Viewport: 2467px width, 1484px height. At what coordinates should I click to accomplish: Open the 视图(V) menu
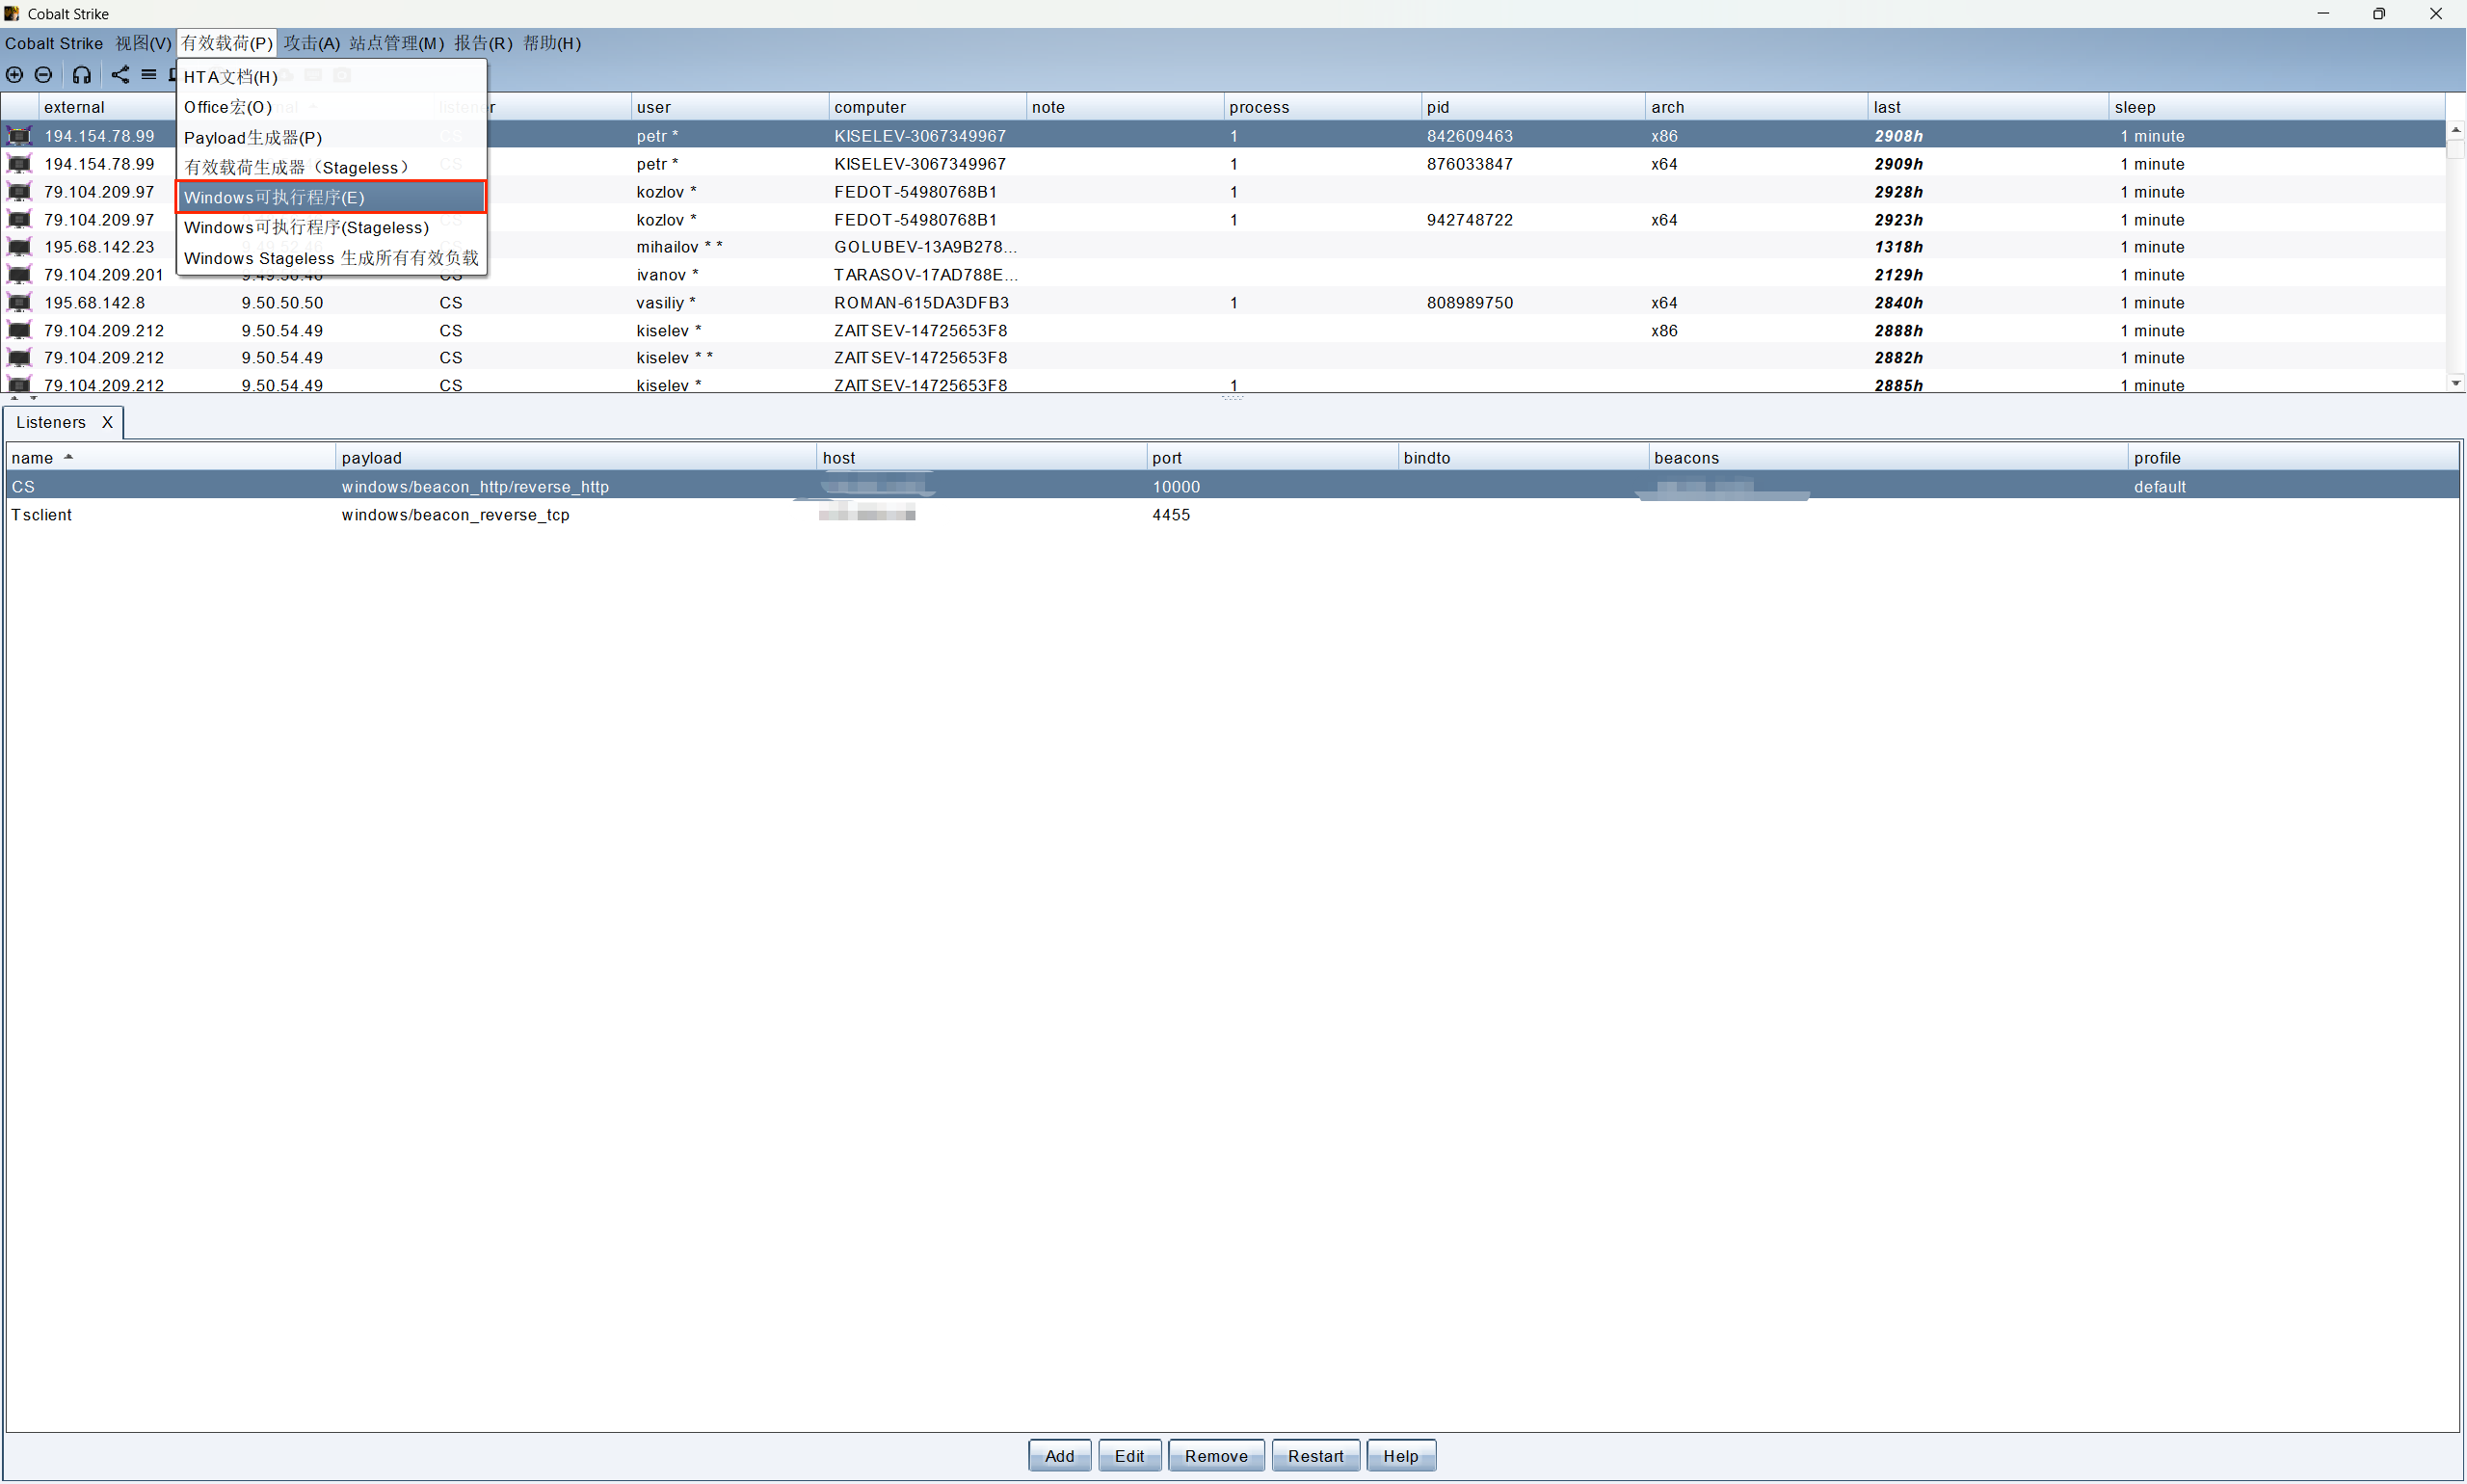[x=143, y=43]
